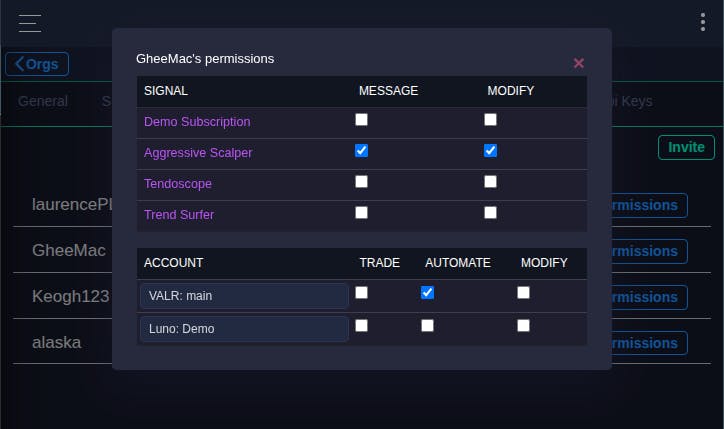Click the Invite button
Viewport: 724px width, 429px height.
point(686,147)
